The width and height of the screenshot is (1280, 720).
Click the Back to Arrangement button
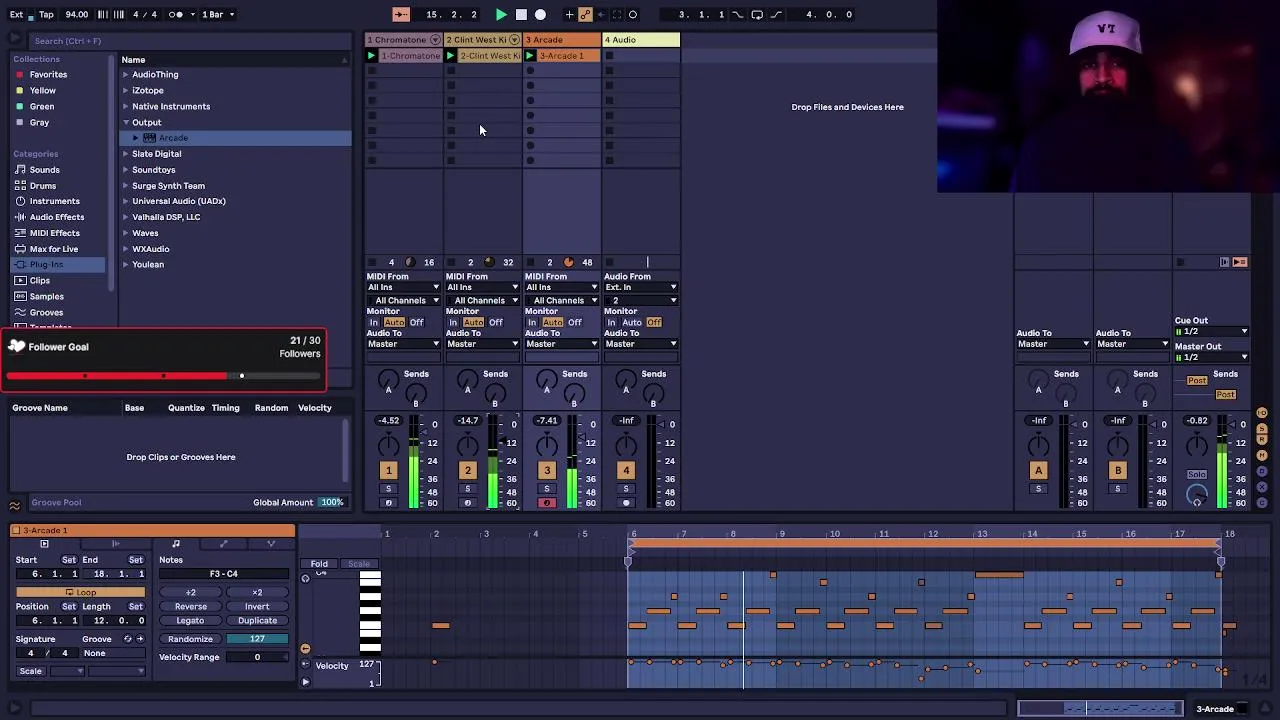[x=1240, y=262]
